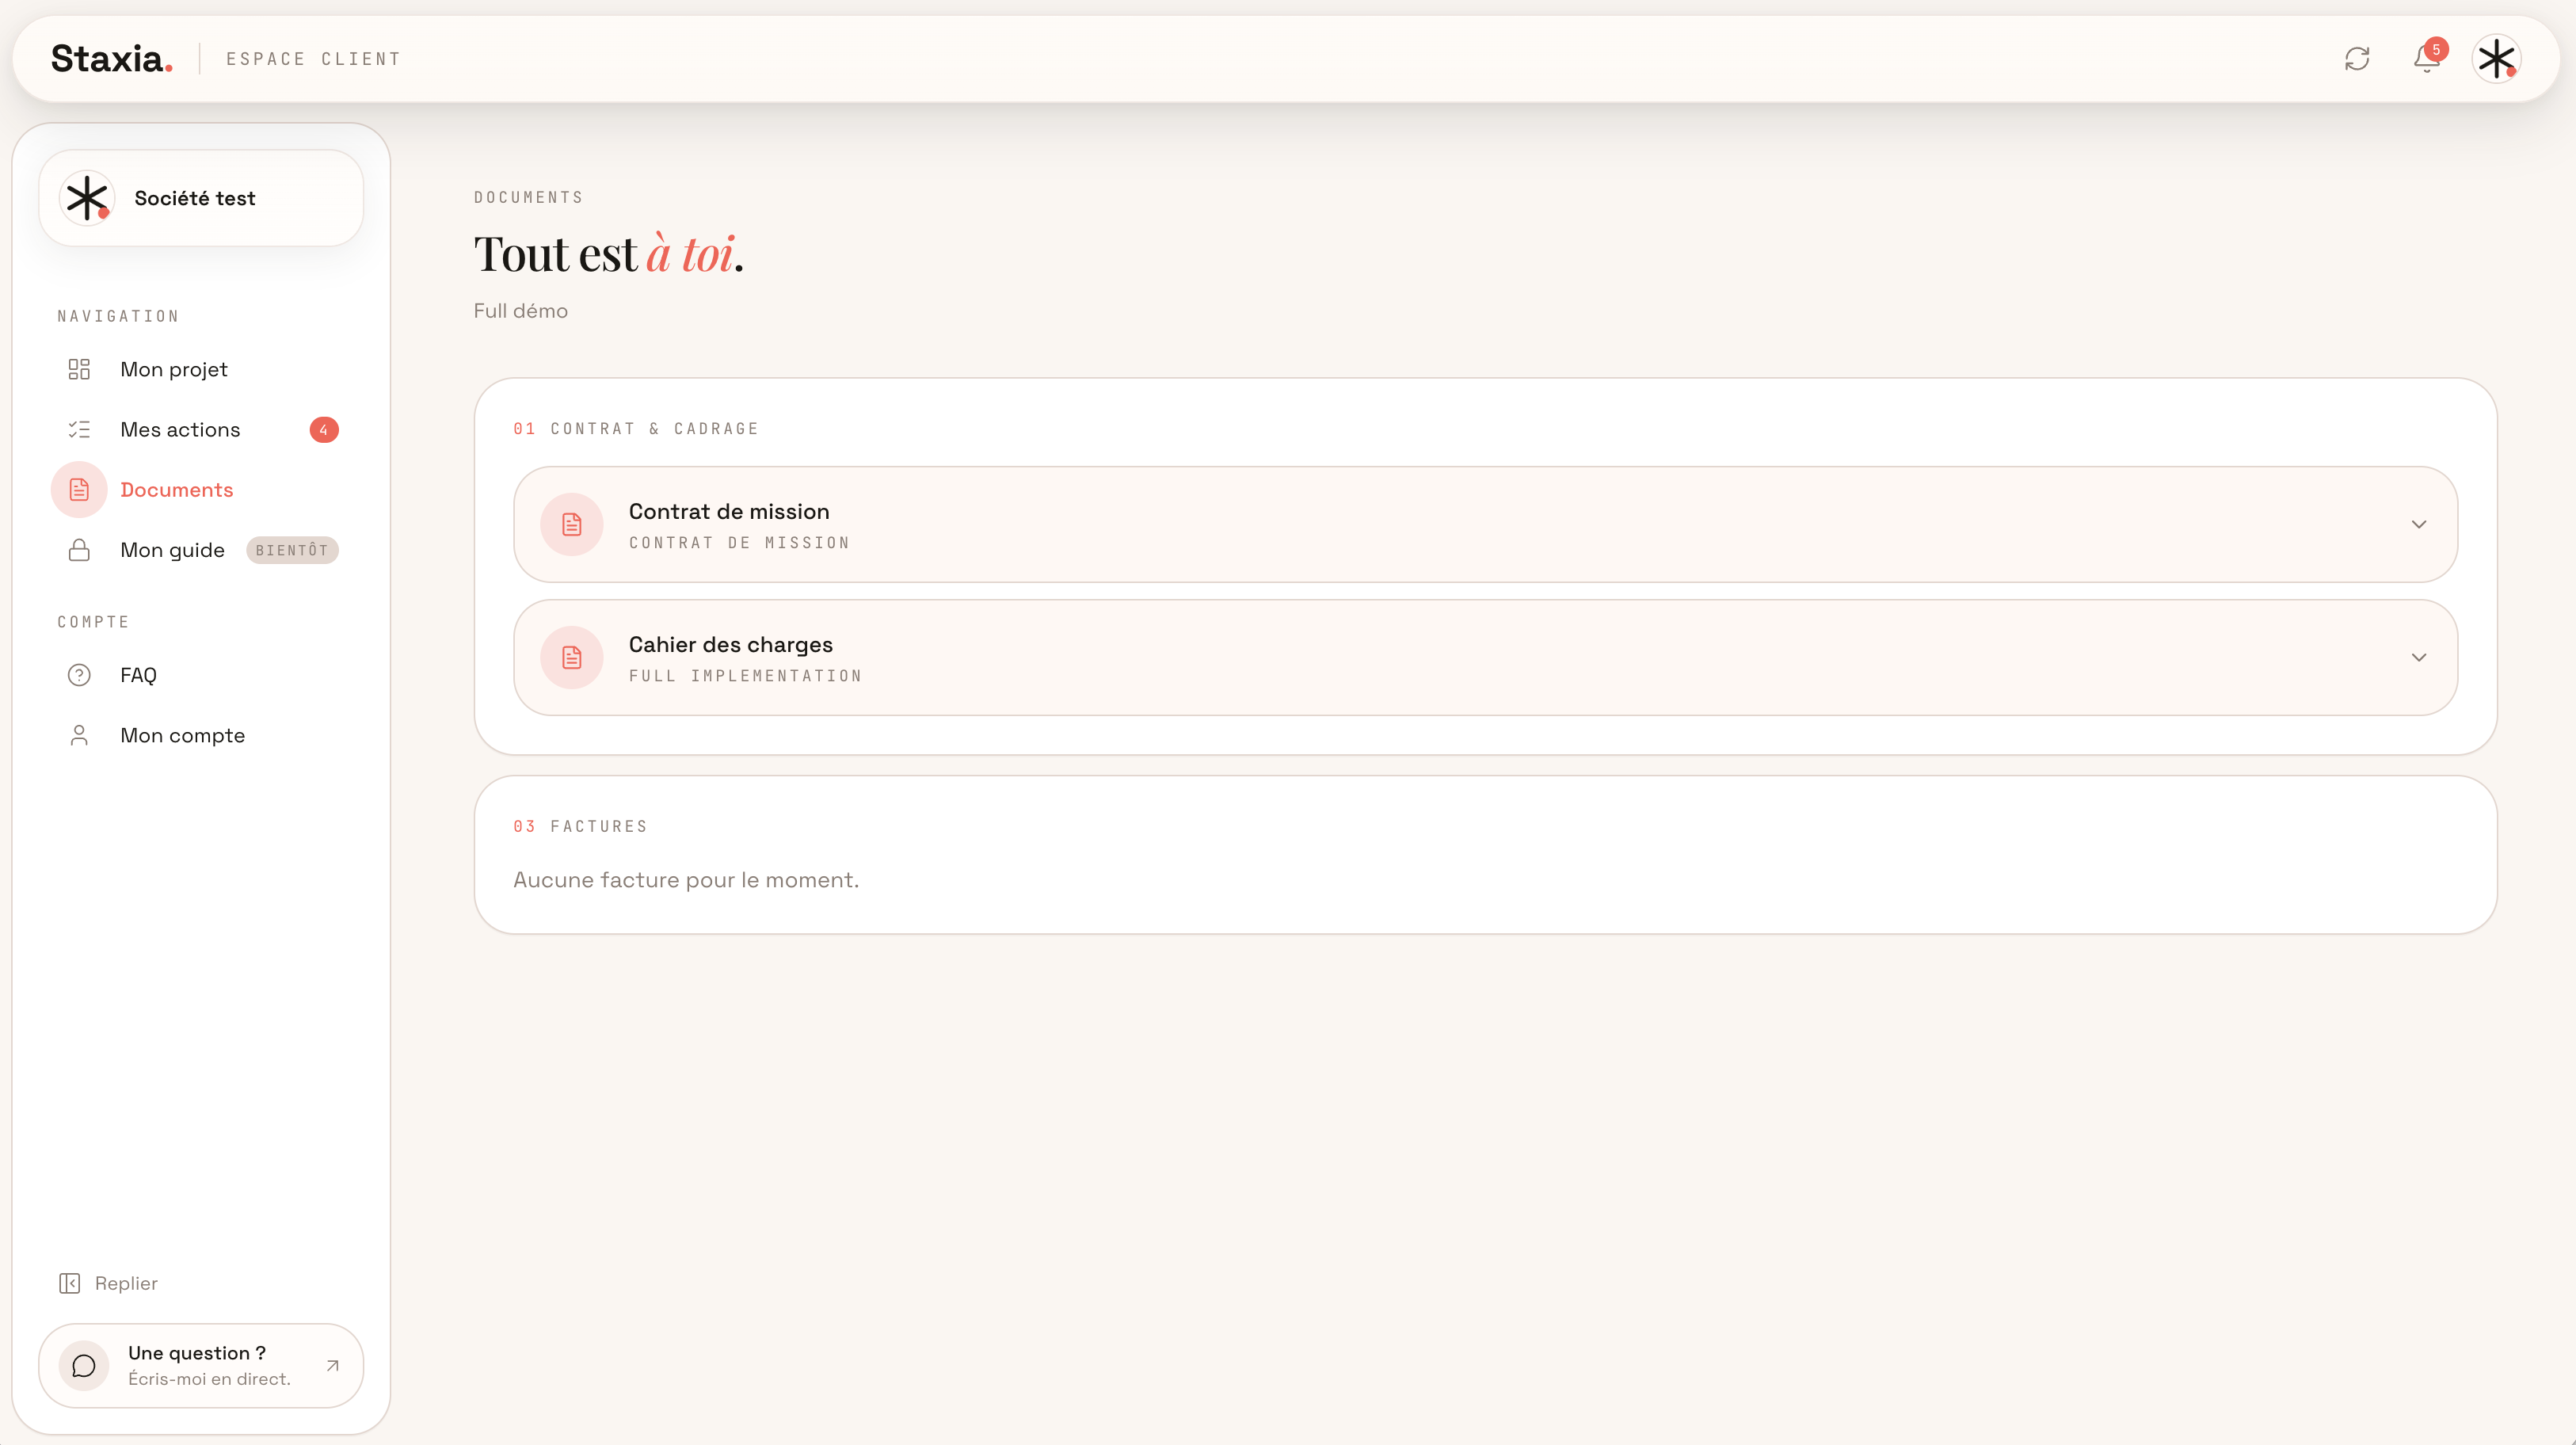Open Une question ? contact card

[x=201, y=1366]
